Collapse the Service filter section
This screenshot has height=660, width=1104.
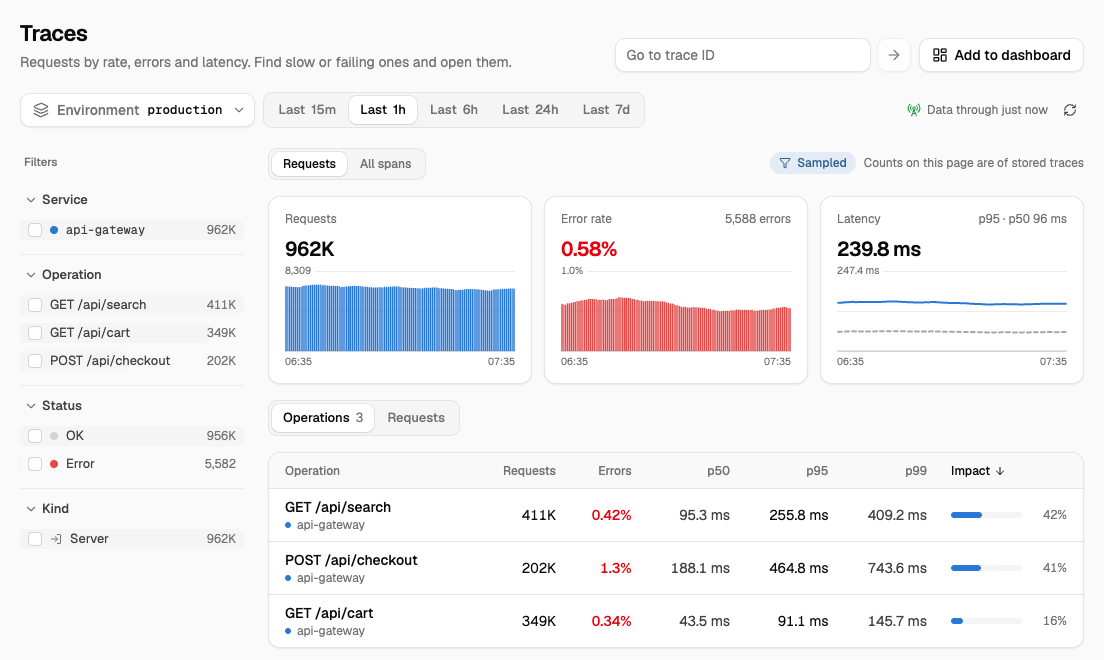(x=57, y=199)
